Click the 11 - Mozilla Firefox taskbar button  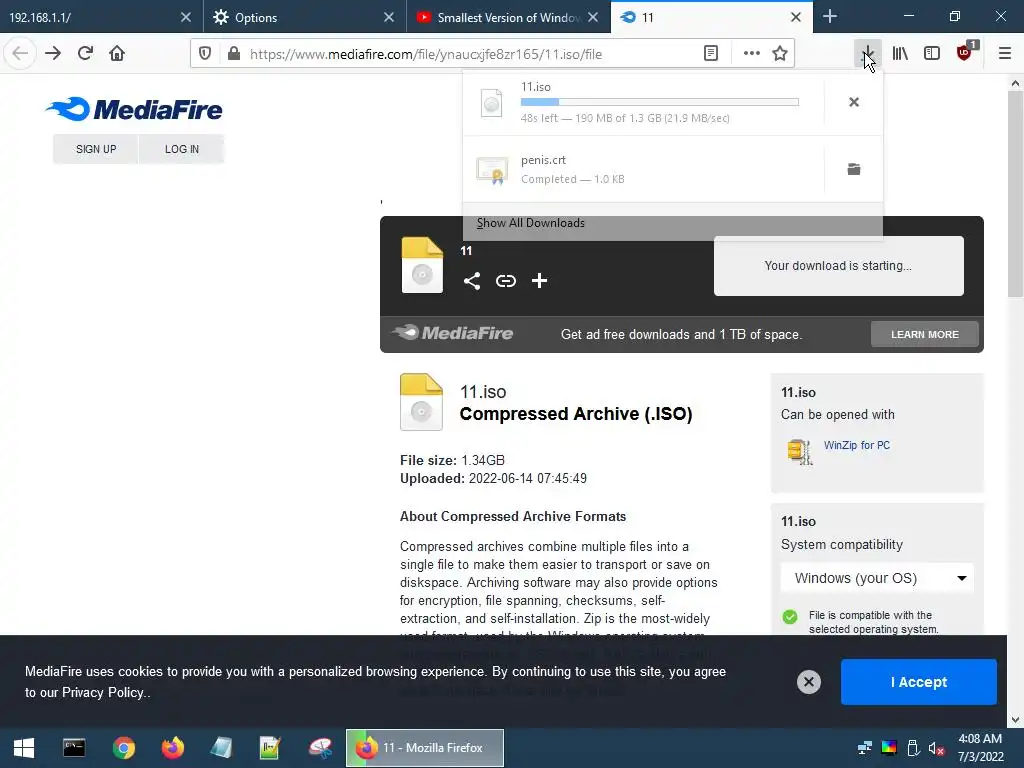click(x=424, y=748)
